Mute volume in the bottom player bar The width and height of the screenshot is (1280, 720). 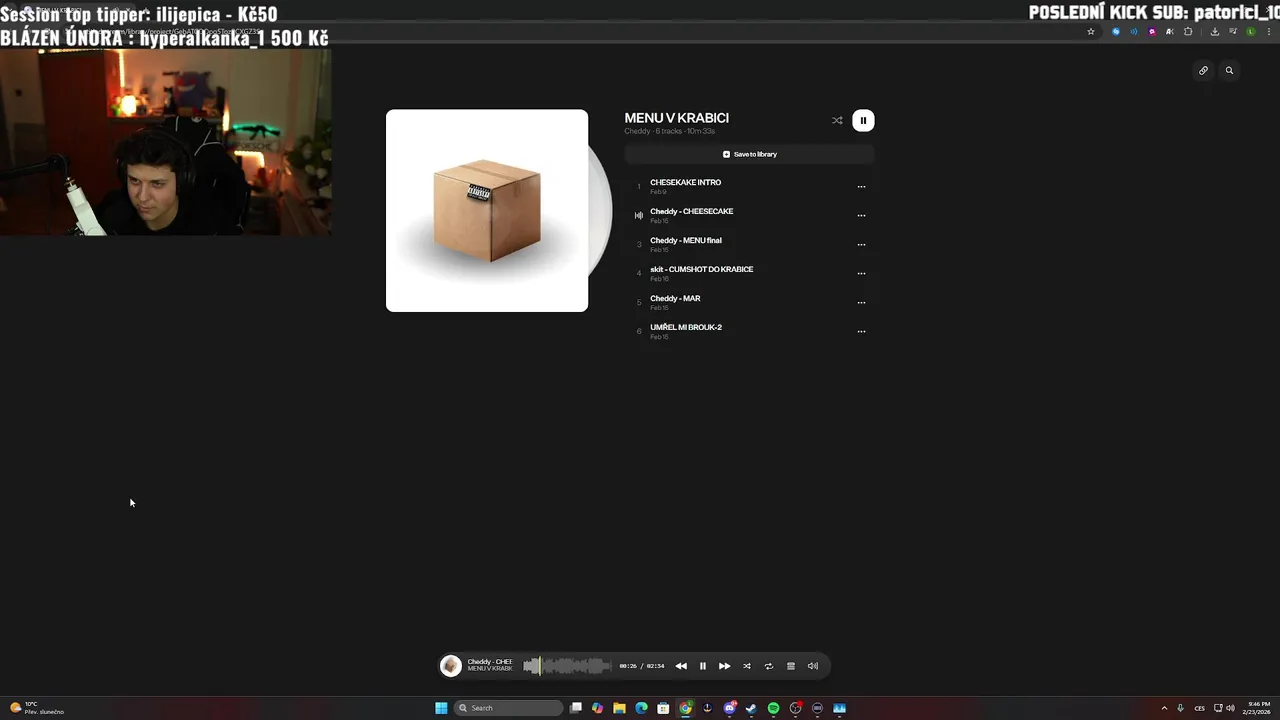coord(813,666)
